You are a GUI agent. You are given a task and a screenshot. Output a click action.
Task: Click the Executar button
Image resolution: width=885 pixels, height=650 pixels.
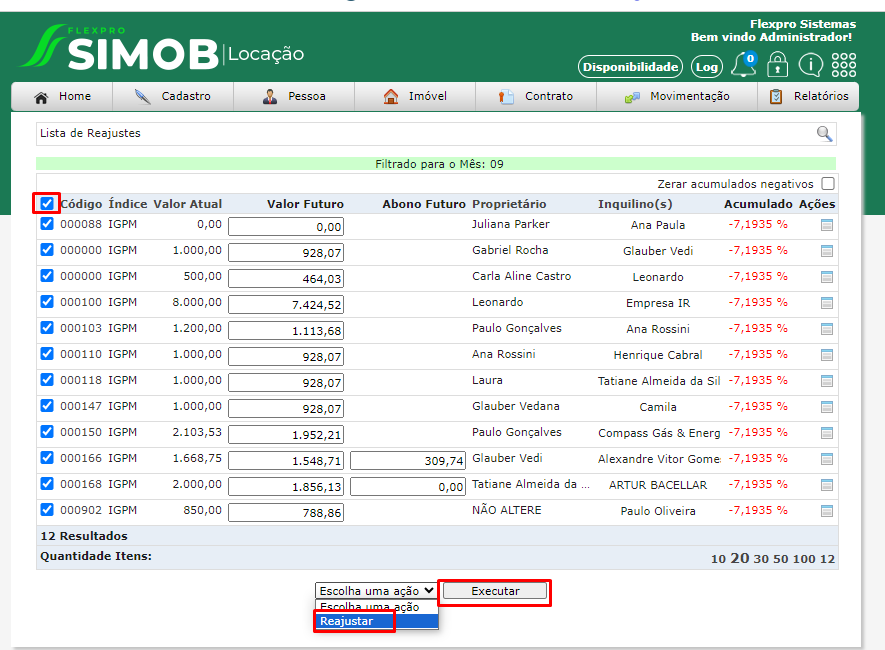(x=495, y=591)
